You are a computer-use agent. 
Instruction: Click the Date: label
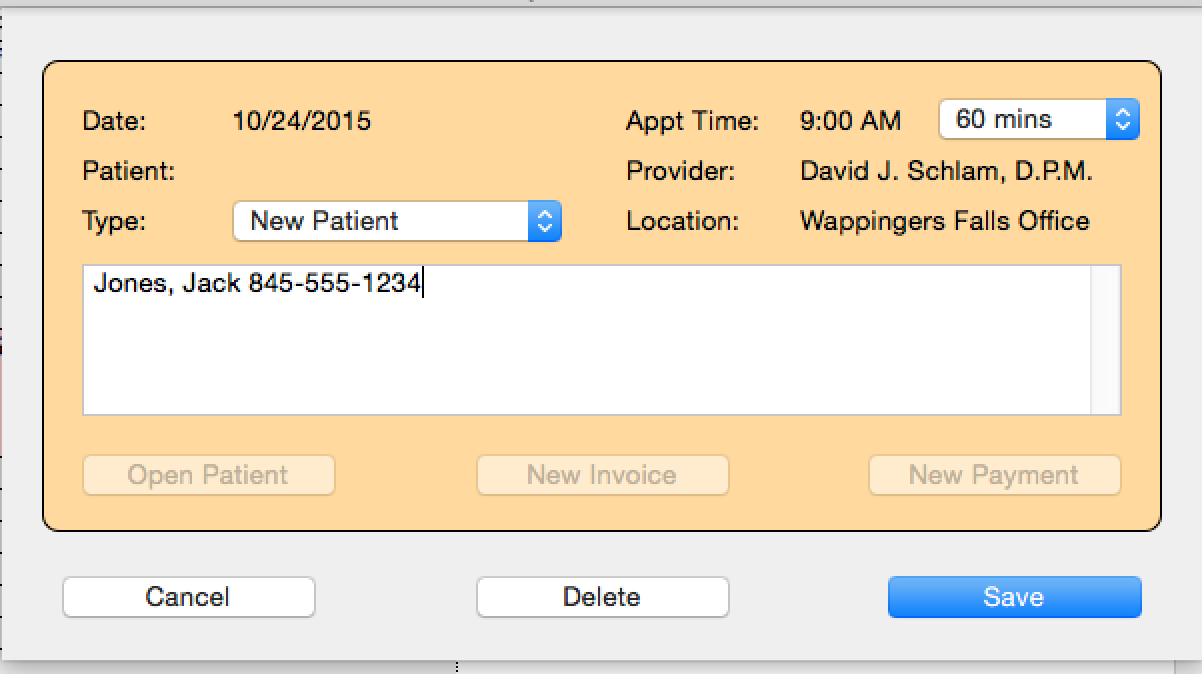[x=114, y=122]
